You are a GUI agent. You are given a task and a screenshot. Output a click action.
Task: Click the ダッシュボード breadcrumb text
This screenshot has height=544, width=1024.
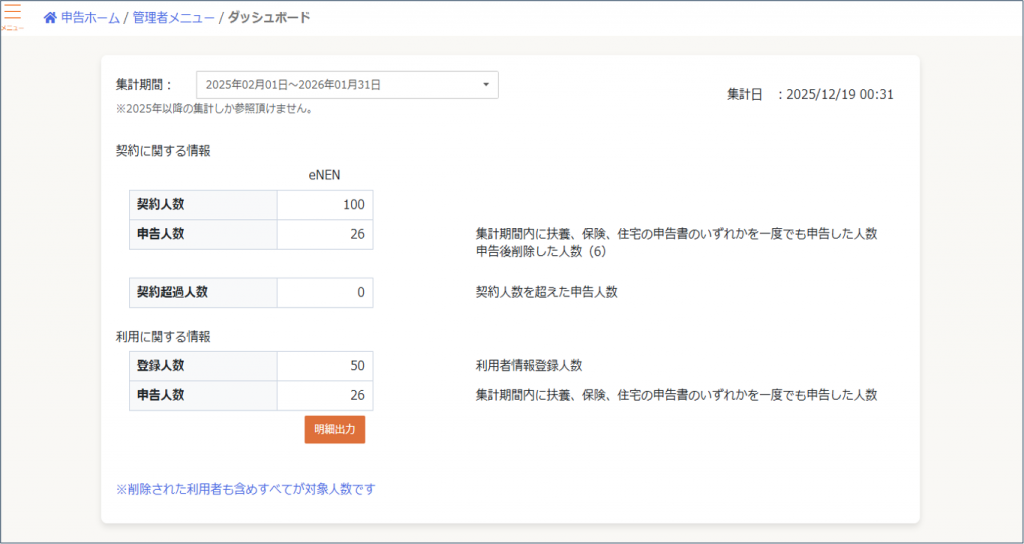pyautogui.click(x=268, y=18)
